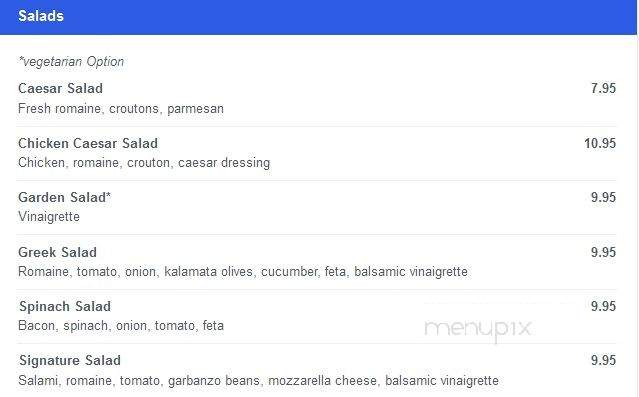Click the kalamata olives ingredient description

click(243, 272)
